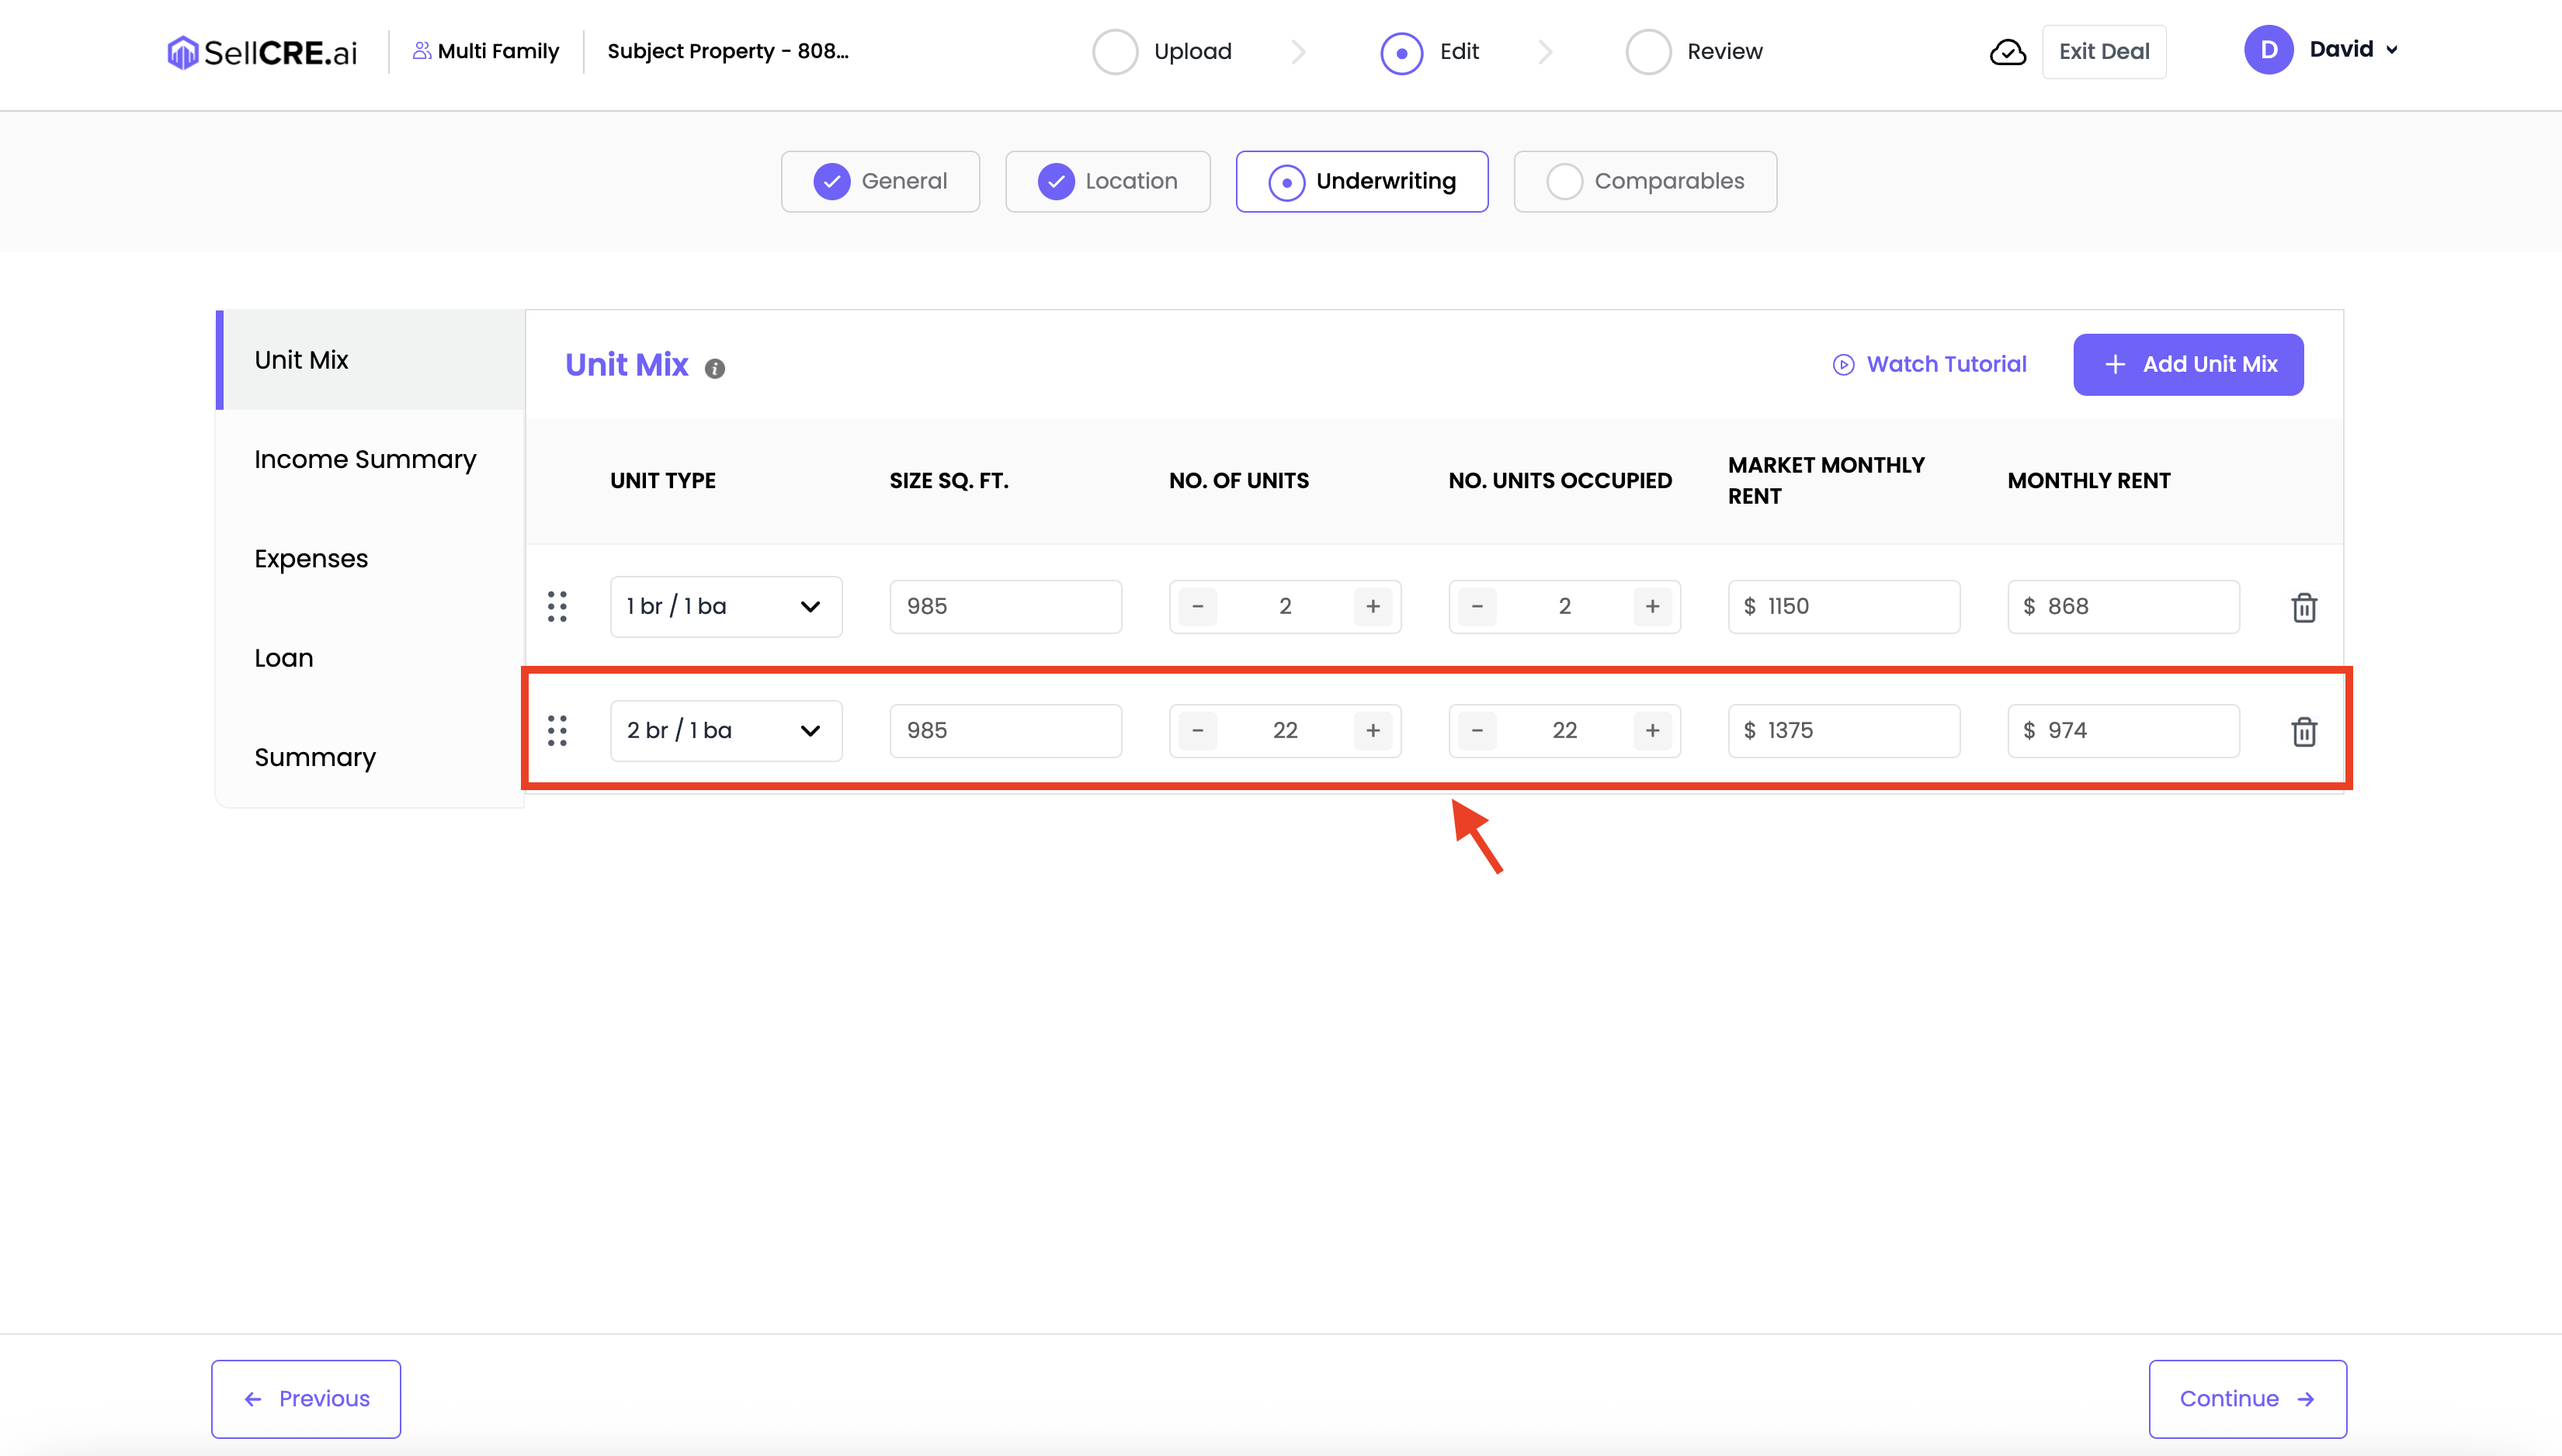Expand the 2 br / 1 ba unit type dropdown
This screenshot has width=2562, height=1456.
(x=725, y=731)
